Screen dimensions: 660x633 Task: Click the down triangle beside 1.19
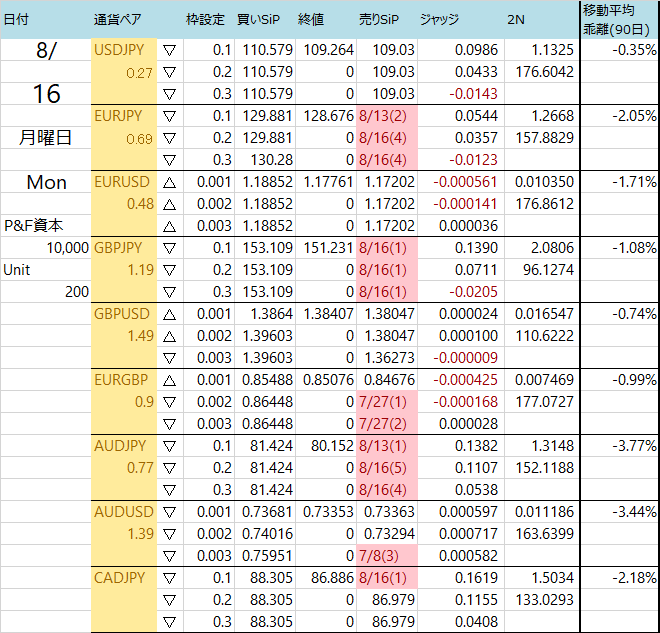point(169,270)
